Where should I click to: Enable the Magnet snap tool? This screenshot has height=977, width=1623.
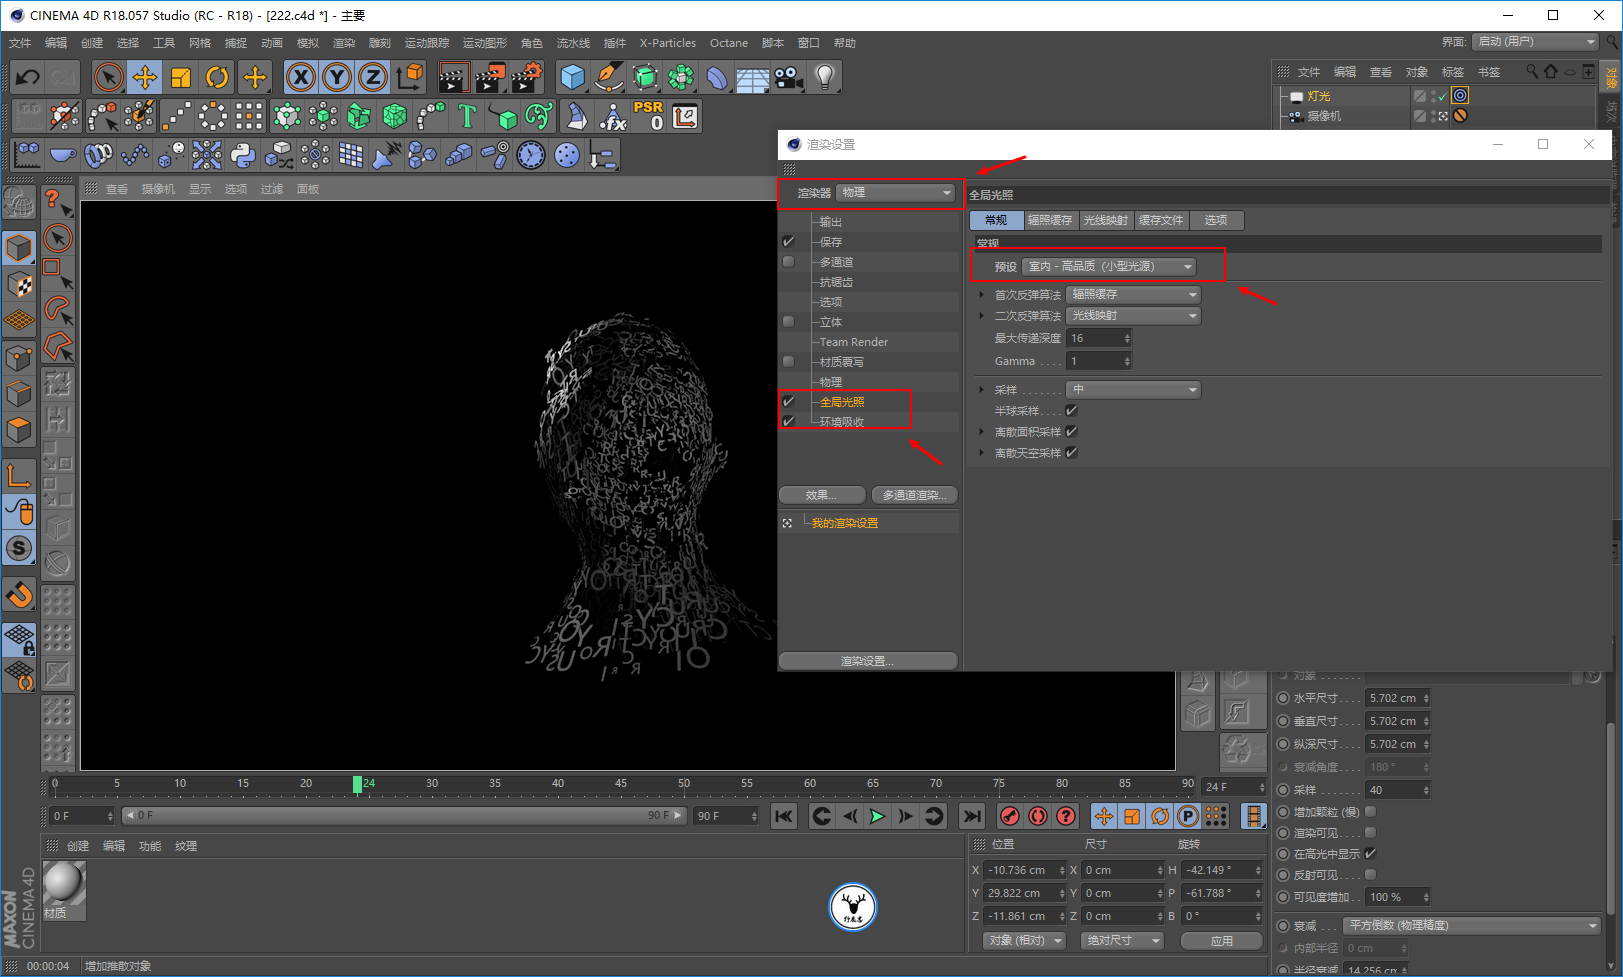point(19,595)
